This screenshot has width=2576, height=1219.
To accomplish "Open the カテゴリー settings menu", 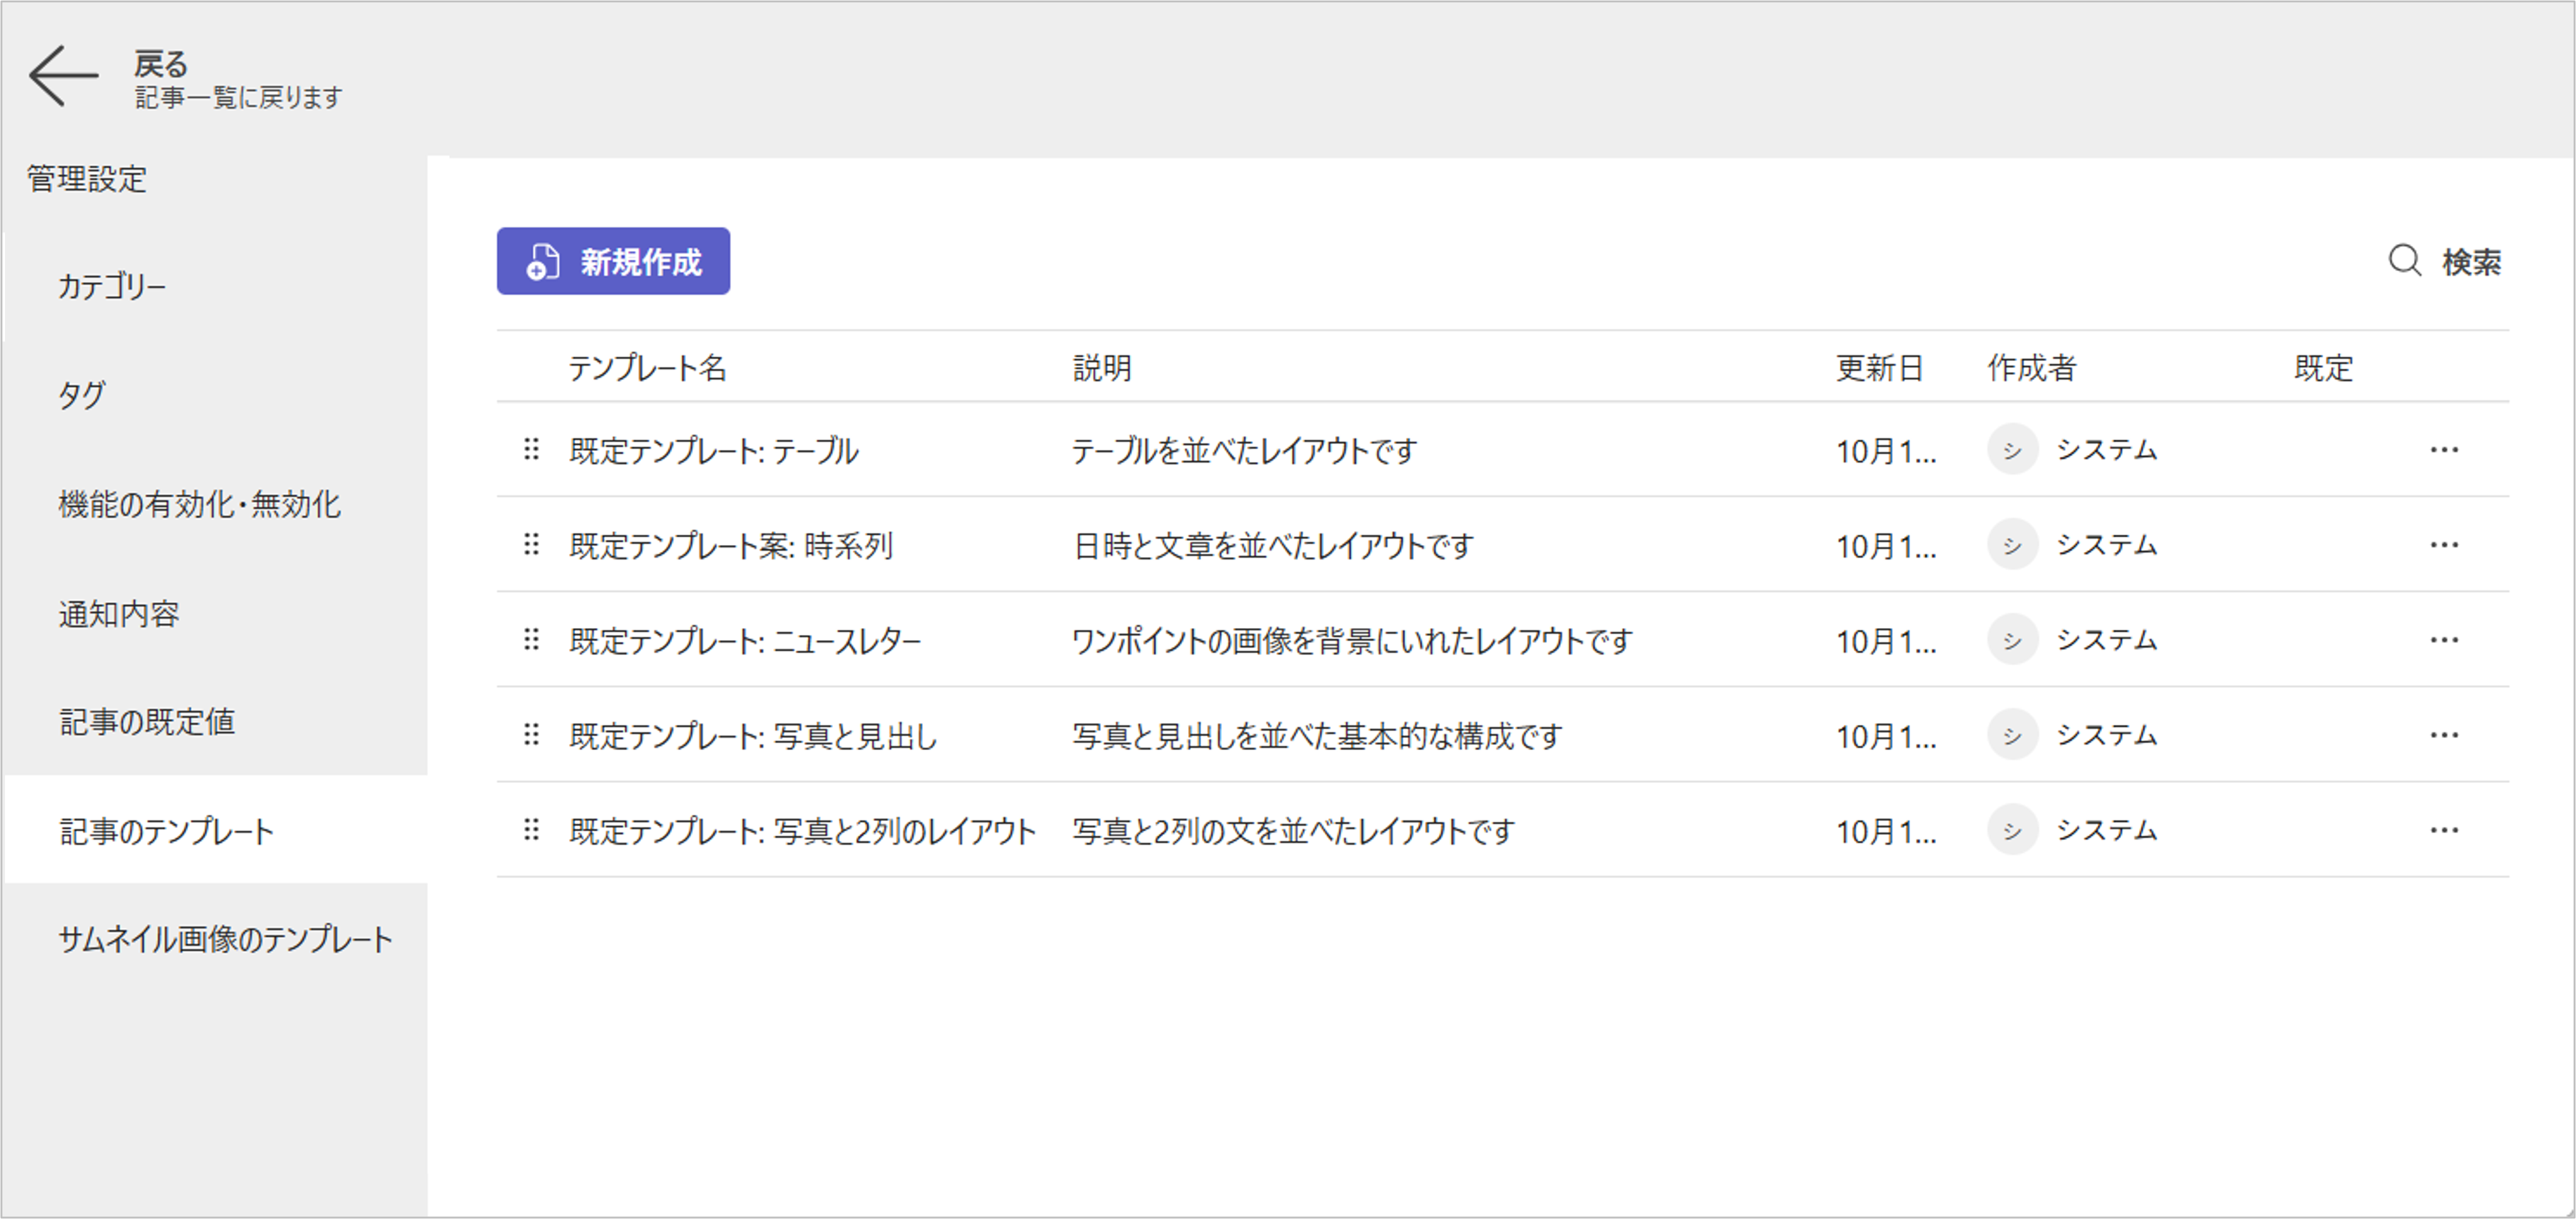I will 215,287.
